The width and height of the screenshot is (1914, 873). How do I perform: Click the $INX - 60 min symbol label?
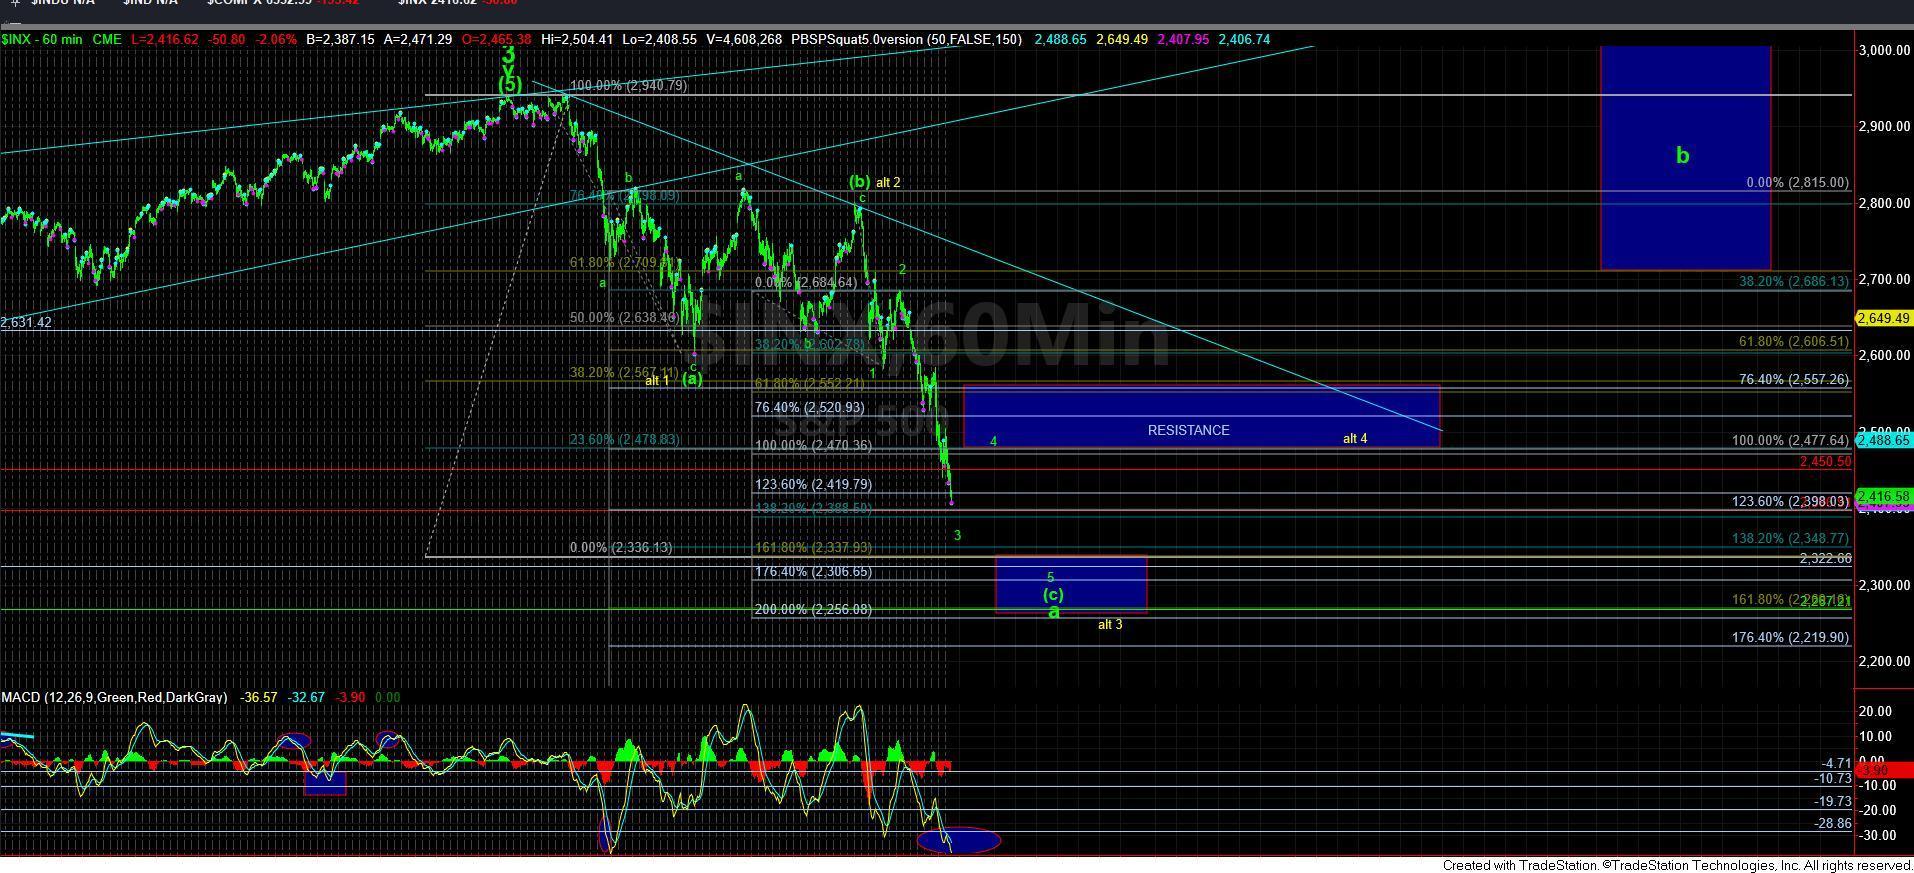coord(42,40)
